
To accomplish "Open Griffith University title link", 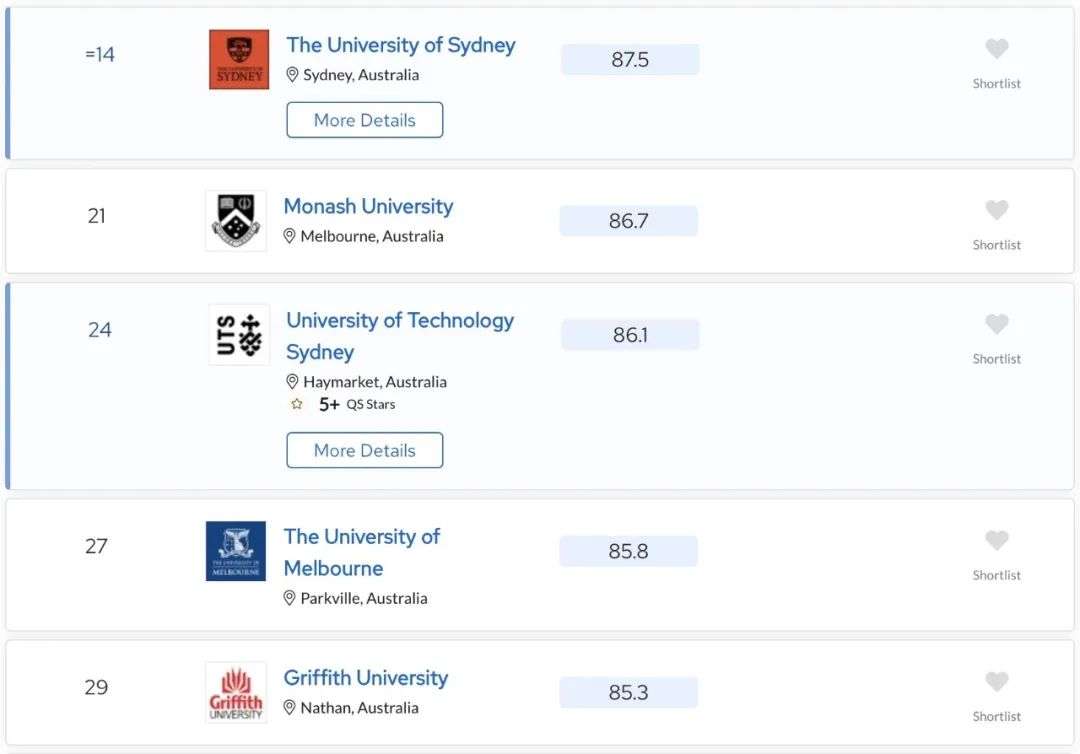I will click(x=366, y=678).
